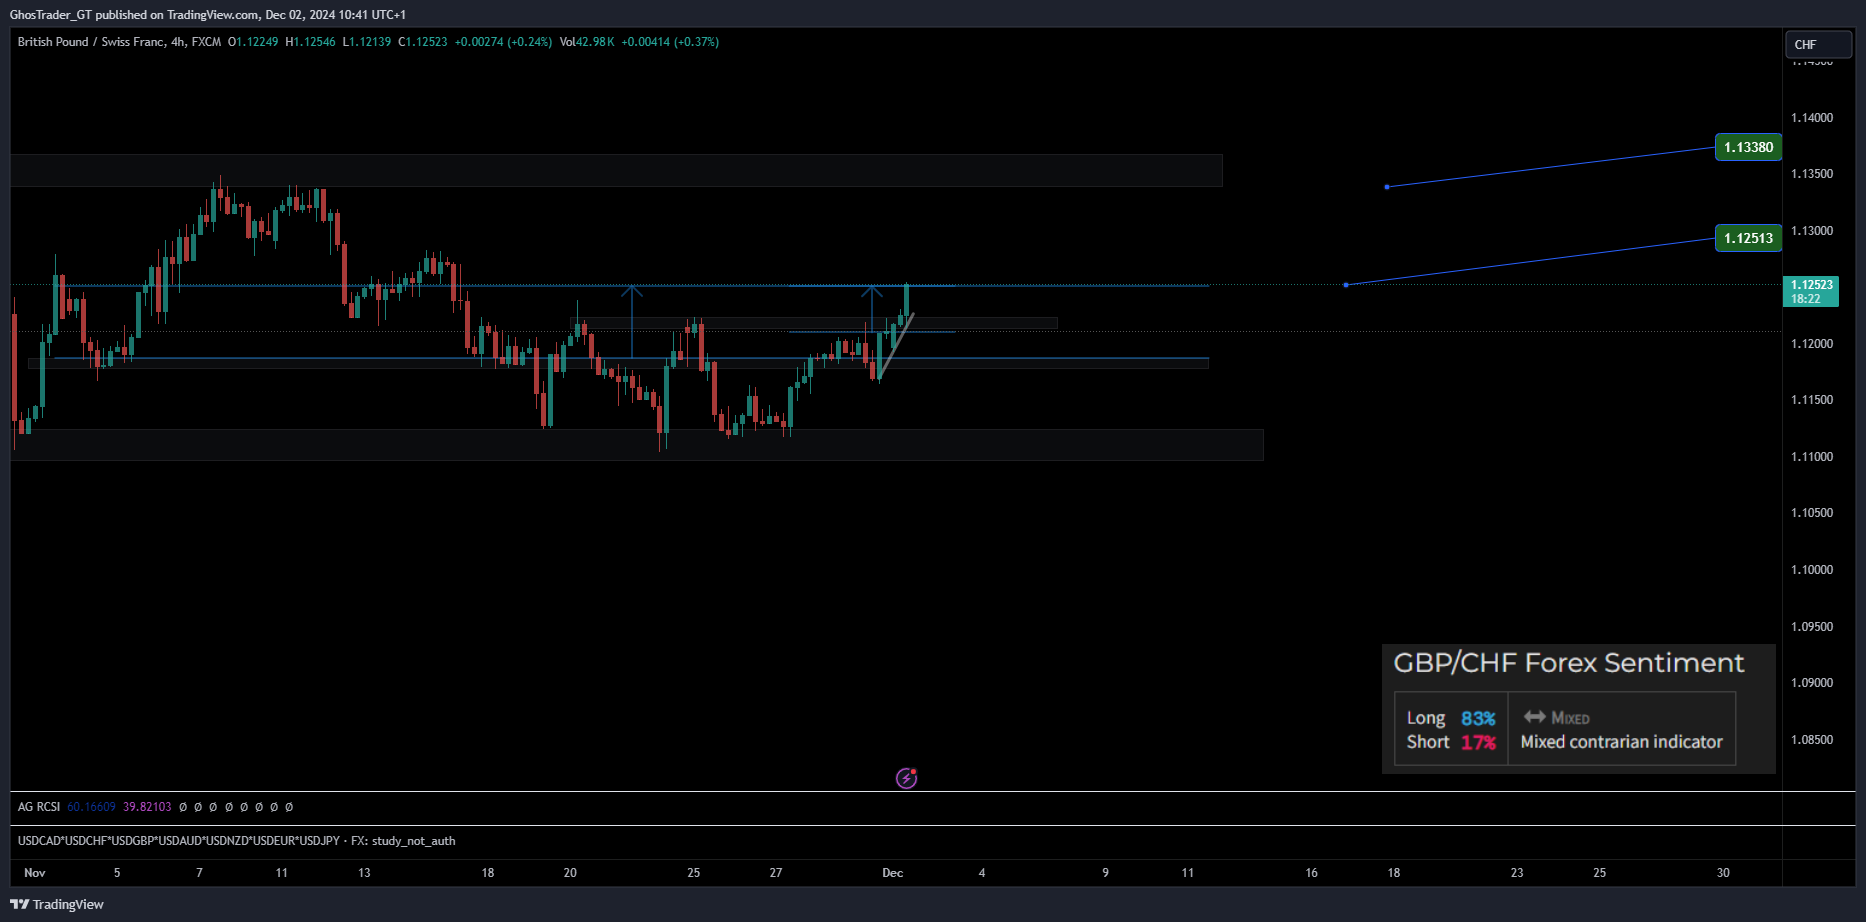
Task: Click the 1.10000 level on the price axis
Action: (1812, 570)
